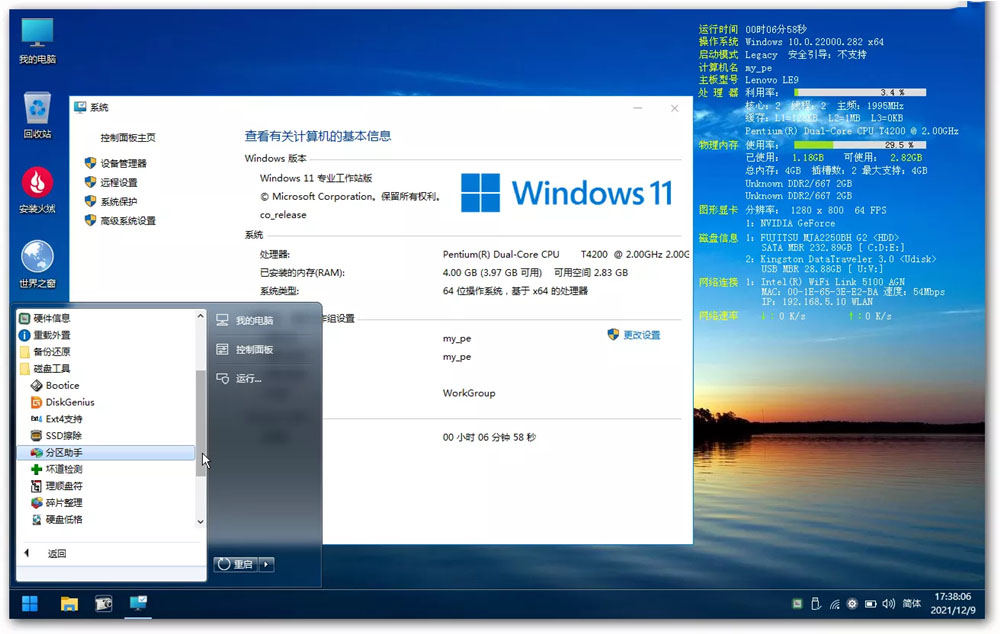The image size is (1000, 634).
Task: Click the volume icon in tray
Action: coord(888,603)
